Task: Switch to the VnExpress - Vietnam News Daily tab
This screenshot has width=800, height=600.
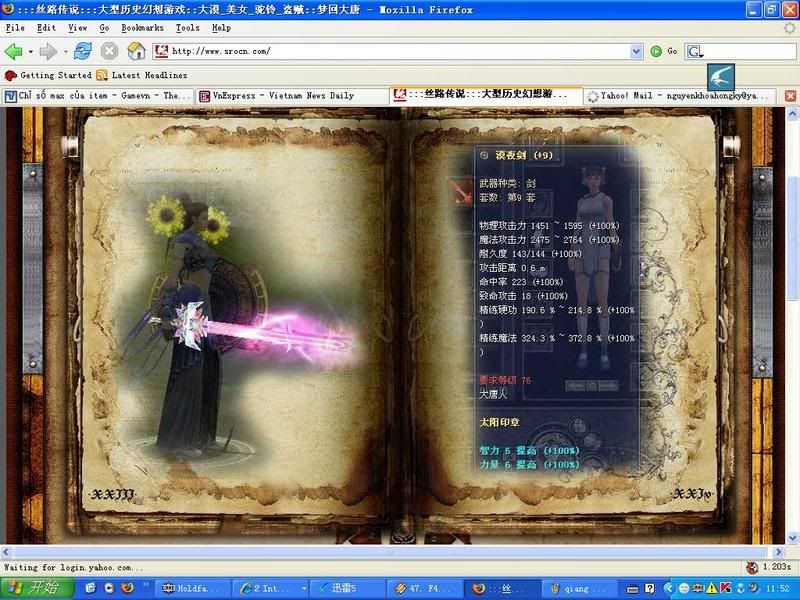Action: click(x=292, y=96)
